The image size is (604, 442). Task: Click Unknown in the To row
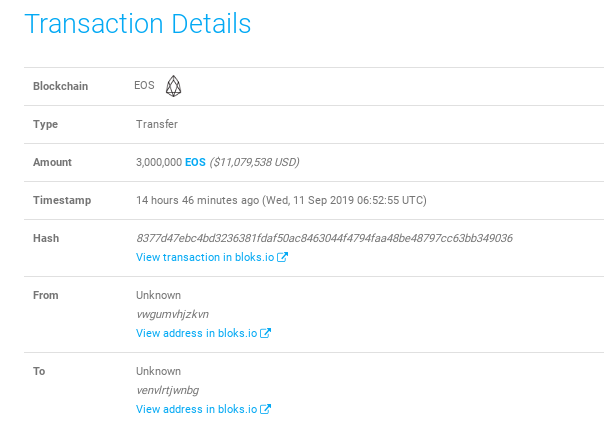[158, 371]
